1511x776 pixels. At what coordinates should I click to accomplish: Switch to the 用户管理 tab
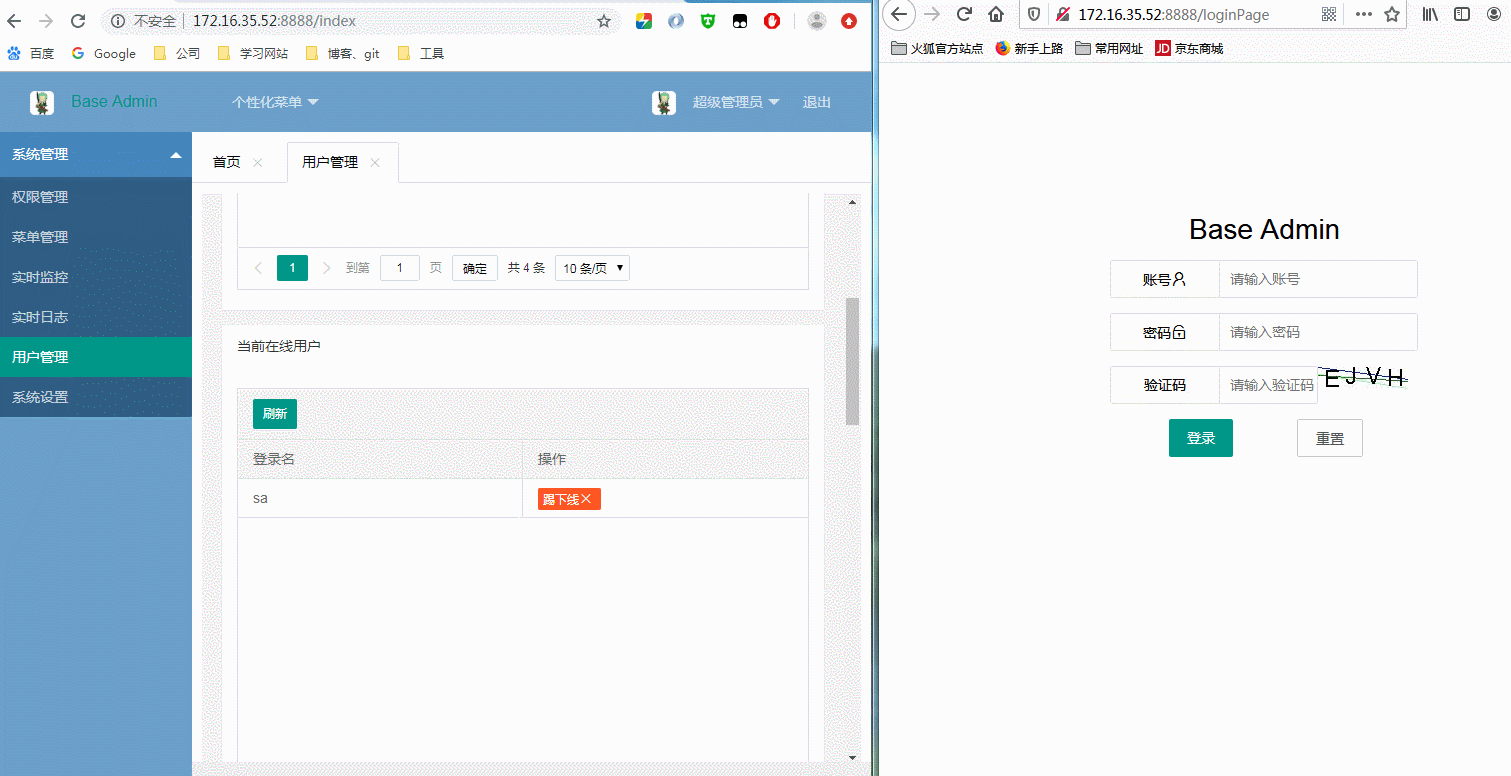click(x=330, y=162)
